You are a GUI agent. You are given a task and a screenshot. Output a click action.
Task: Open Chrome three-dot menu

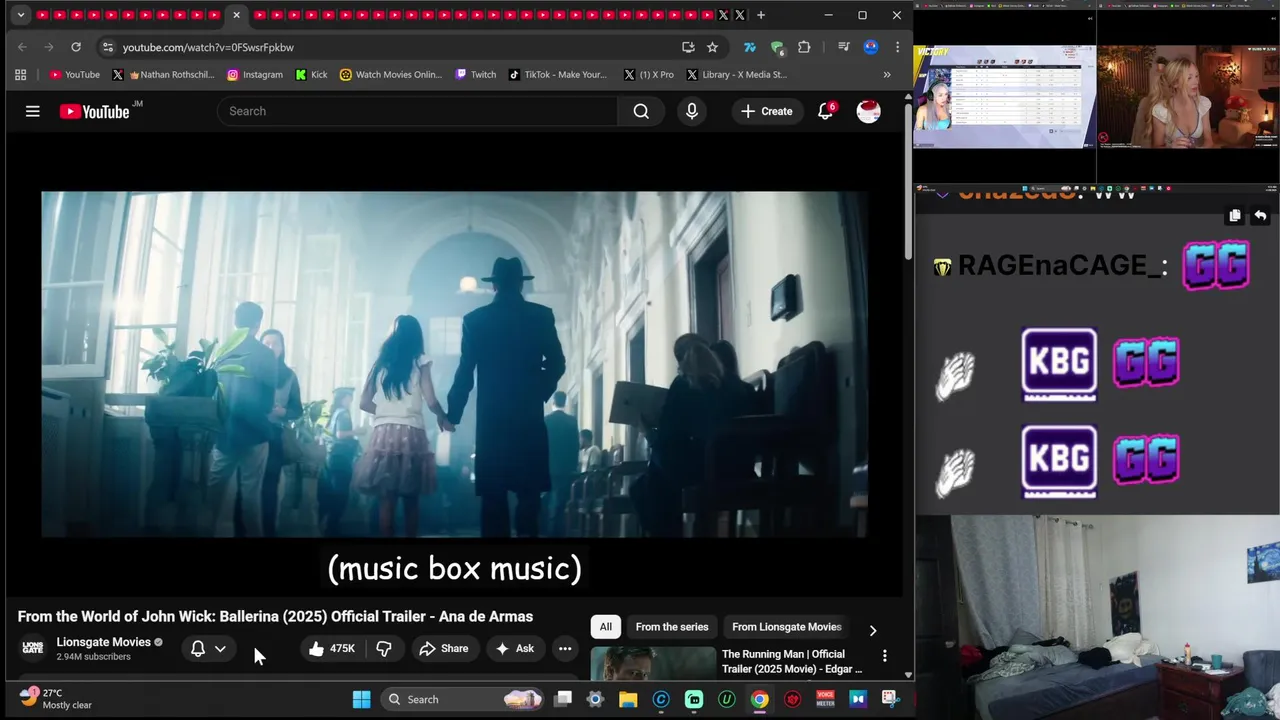click(897, 47)
